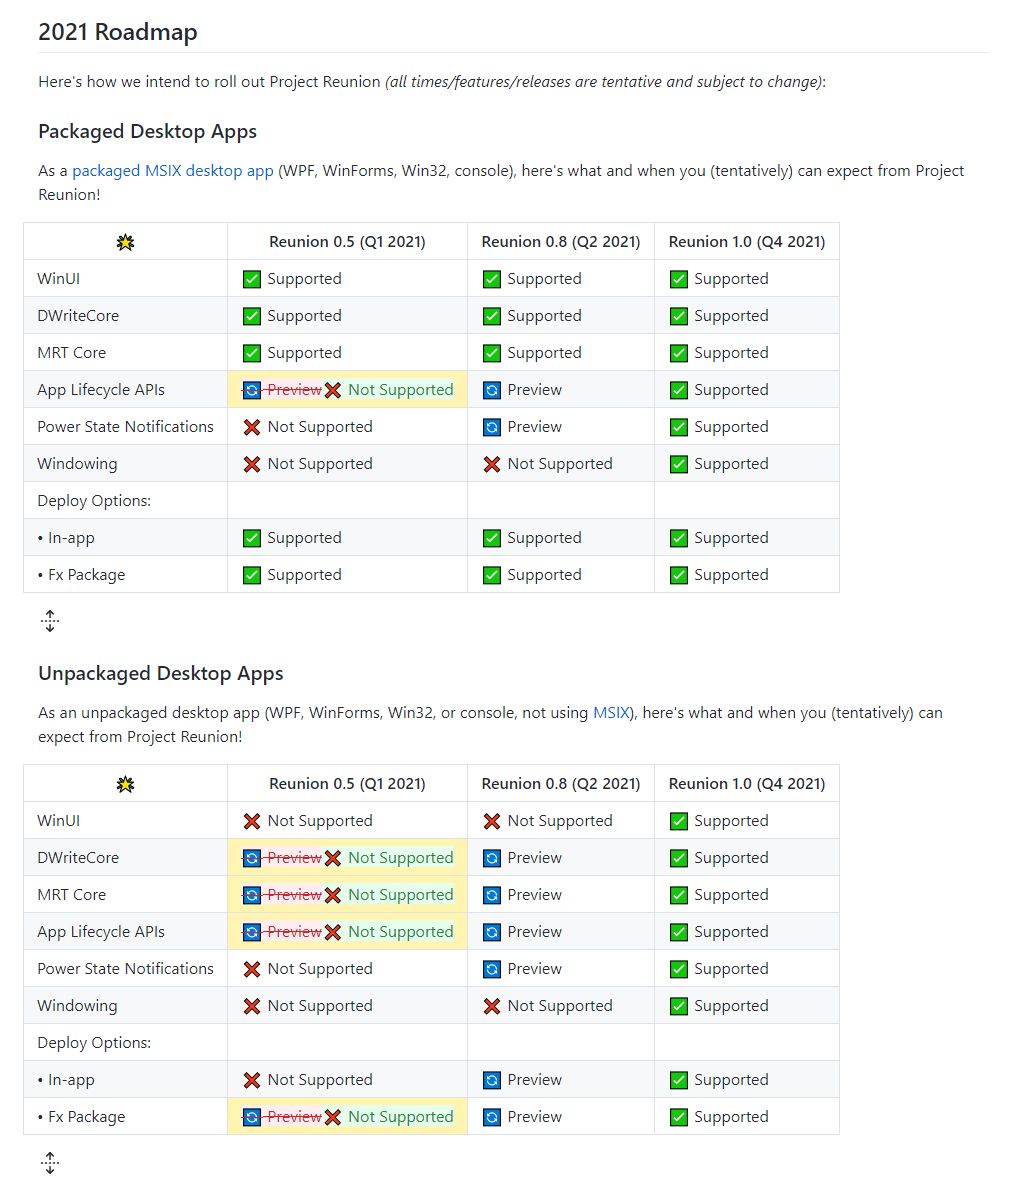This screenshot has height=1186, width=1027.
Task: Click Reunion 0.5 (Q1 2021) header in Packaged table
Action: click(x=347, y=242)
